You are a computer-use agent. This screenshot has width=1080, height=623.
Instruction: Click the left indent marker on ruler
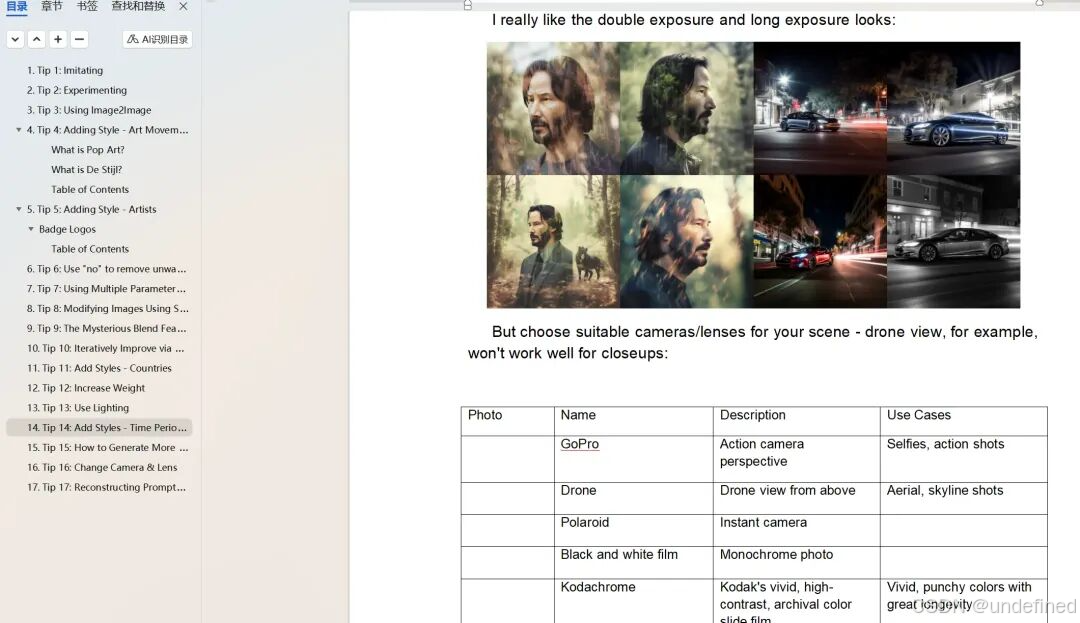[x=468, y=5]
